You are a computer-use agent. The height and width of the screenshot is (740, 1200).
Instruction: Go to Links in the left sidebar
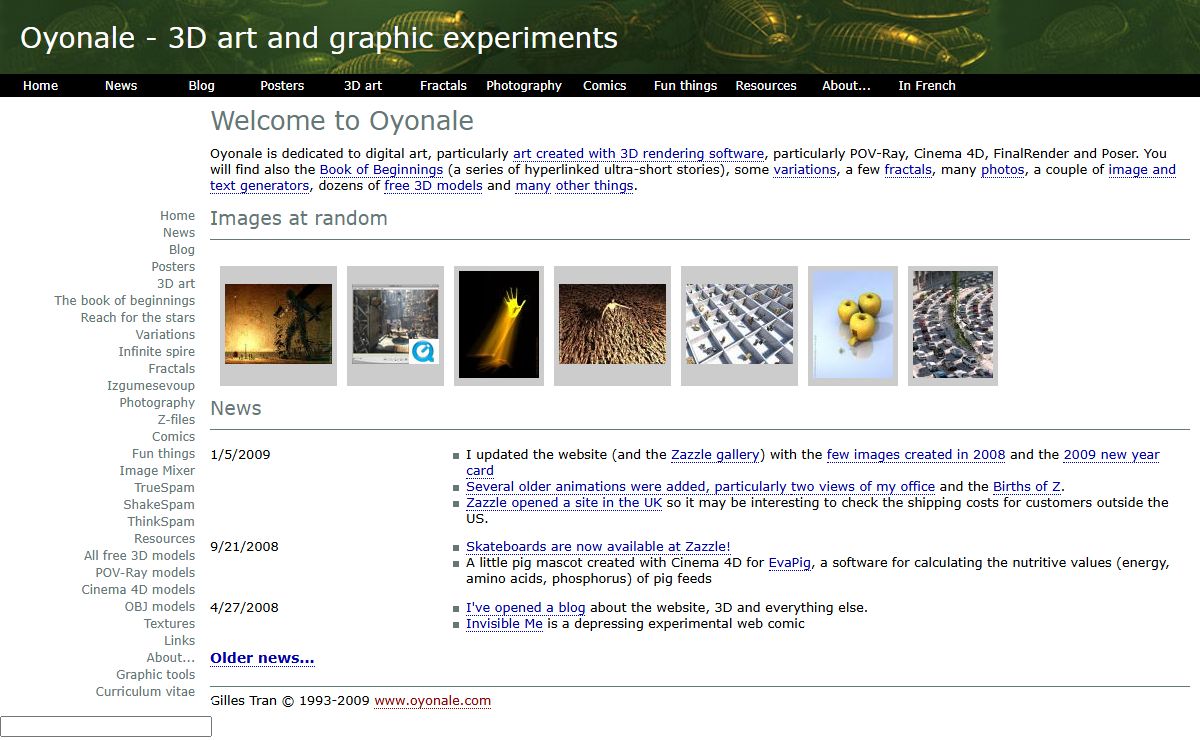(x=180, y=641)
